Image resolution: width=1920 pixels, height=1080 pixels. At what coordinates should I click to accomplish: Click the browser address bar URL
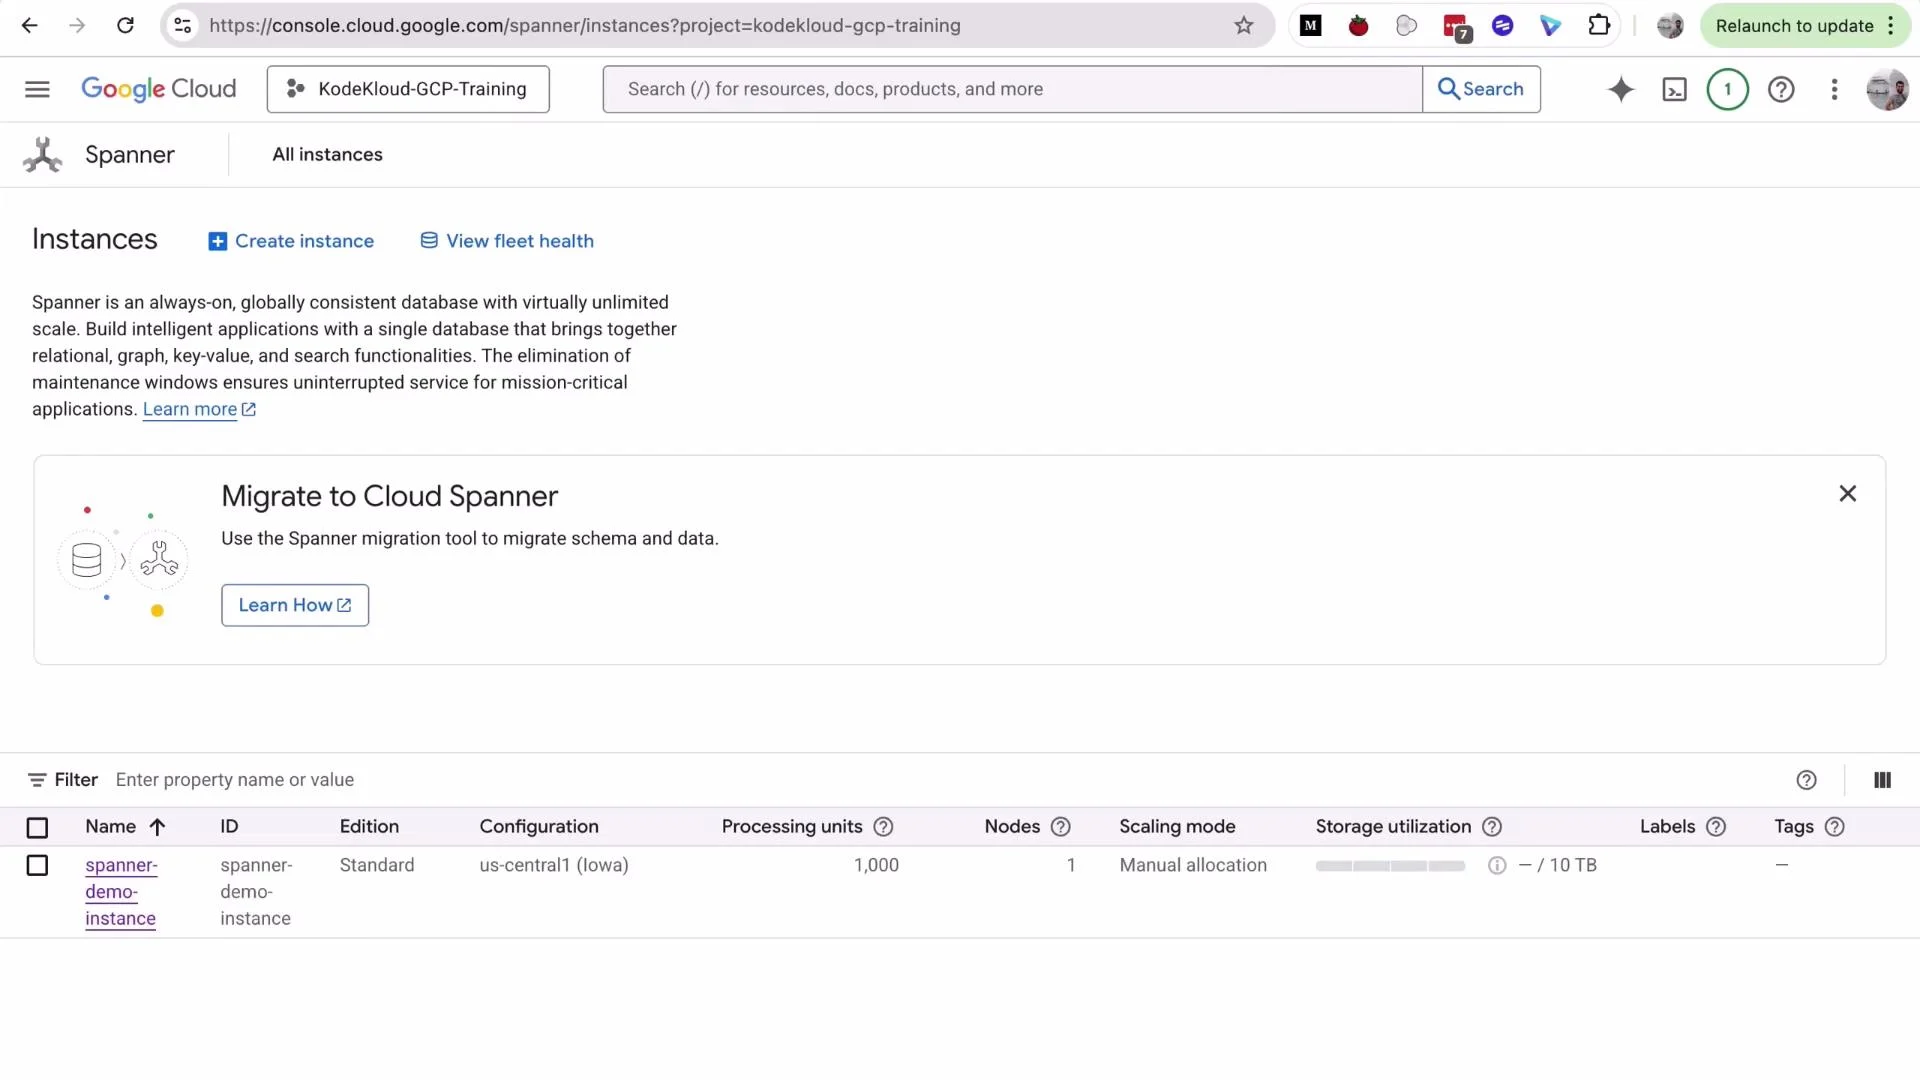(x=585, y=26)
